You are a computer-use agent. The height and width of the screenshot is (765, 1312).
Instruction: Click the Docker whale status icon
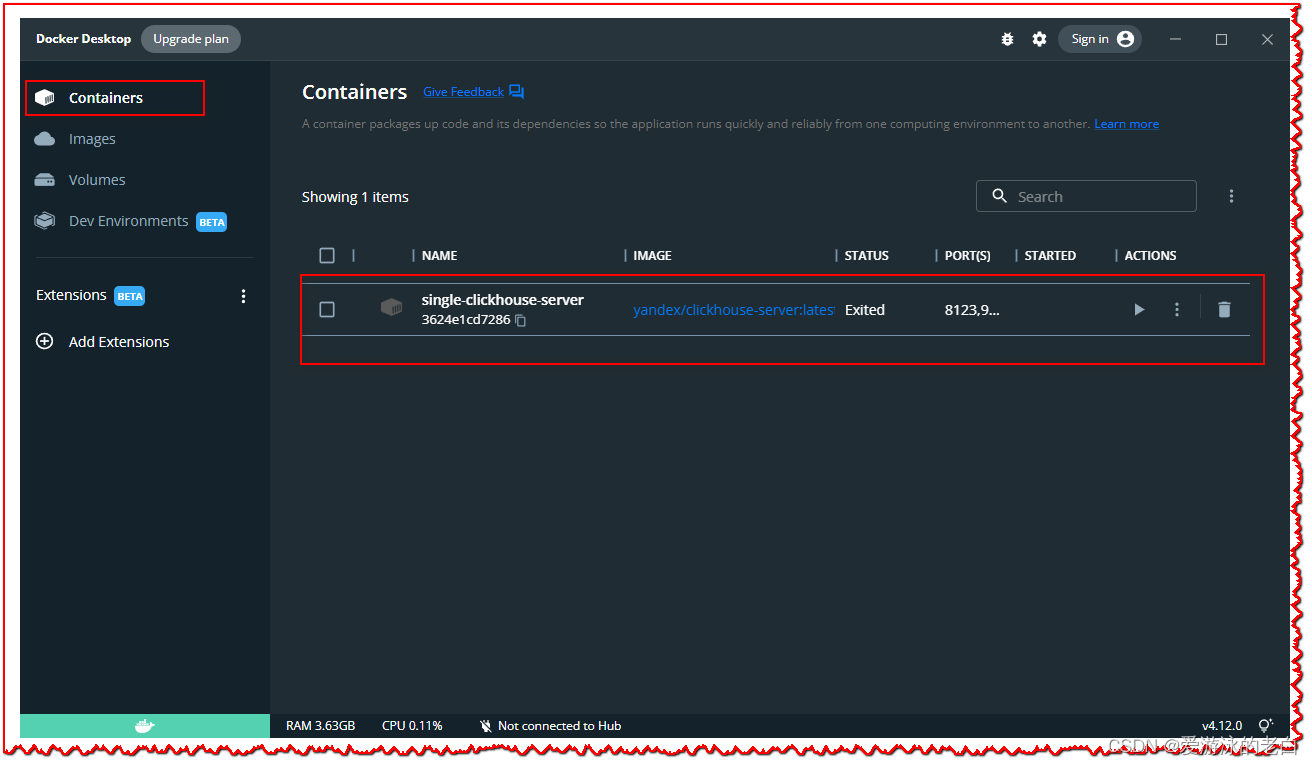point(145,726)
